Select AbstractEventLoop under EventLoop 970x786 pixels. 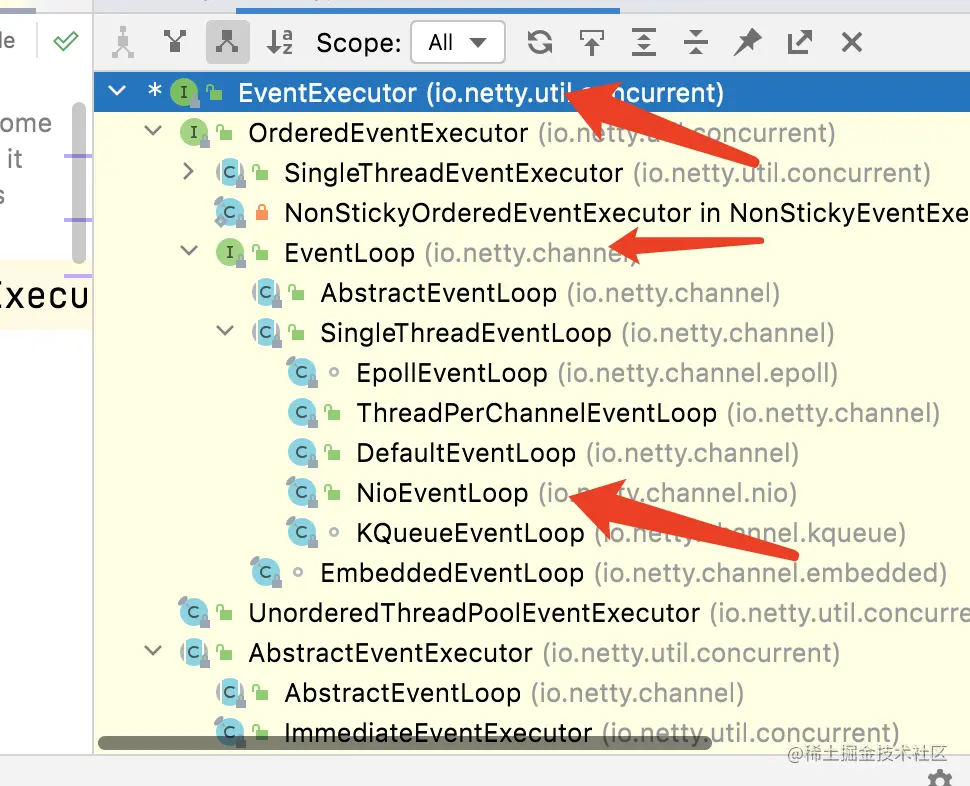click(x=532, y=293)
